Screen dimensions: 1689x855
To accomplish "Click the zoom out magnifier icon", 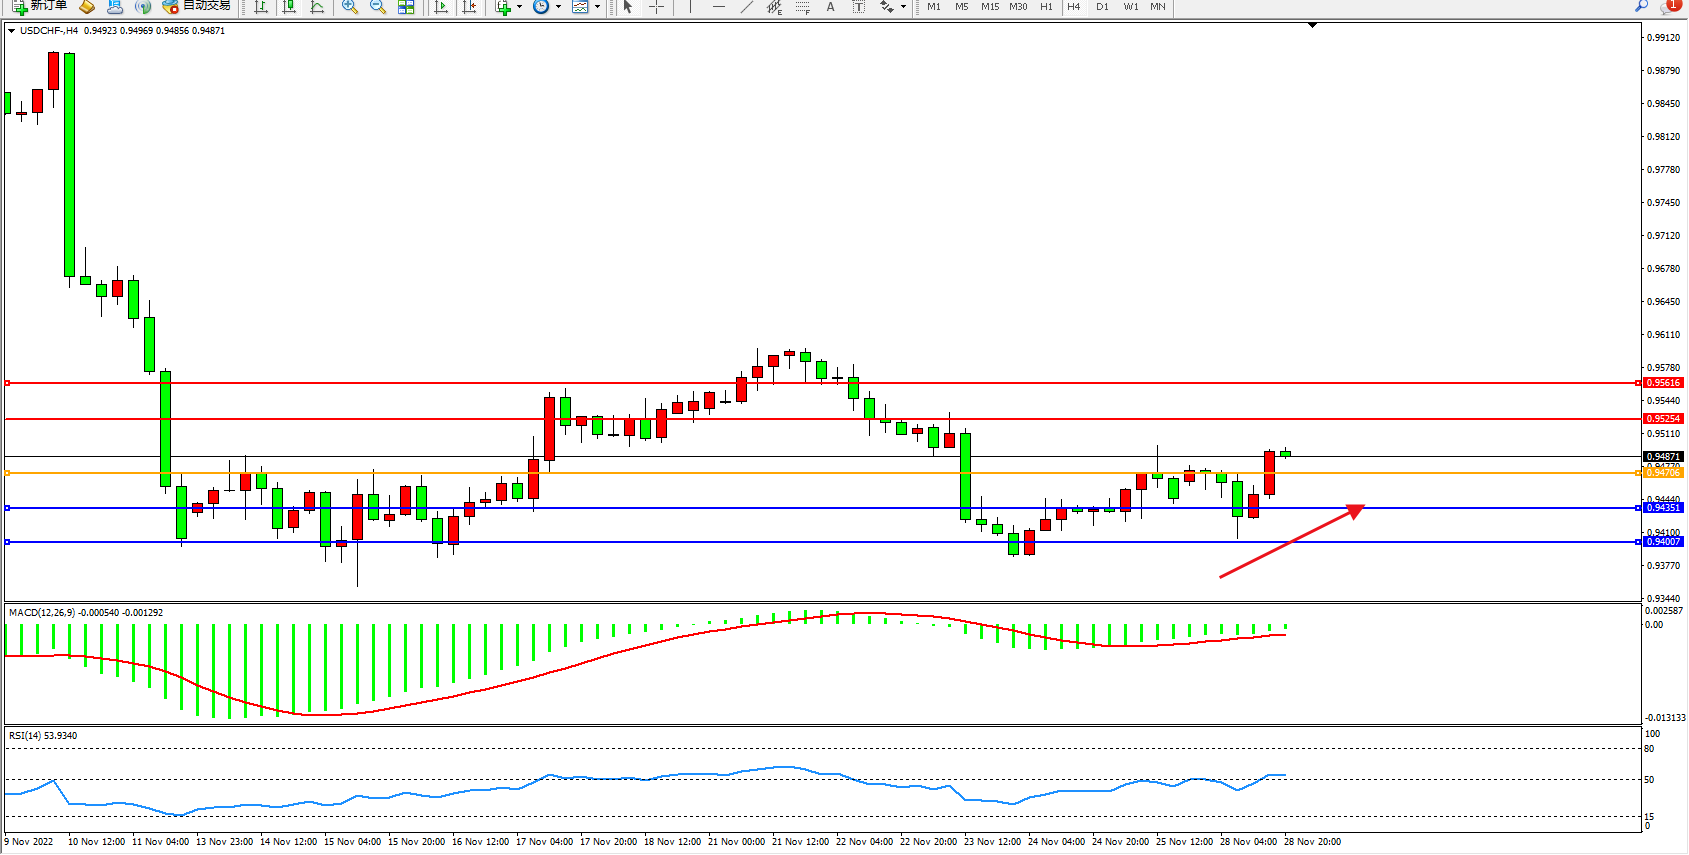I will [378, 7].
